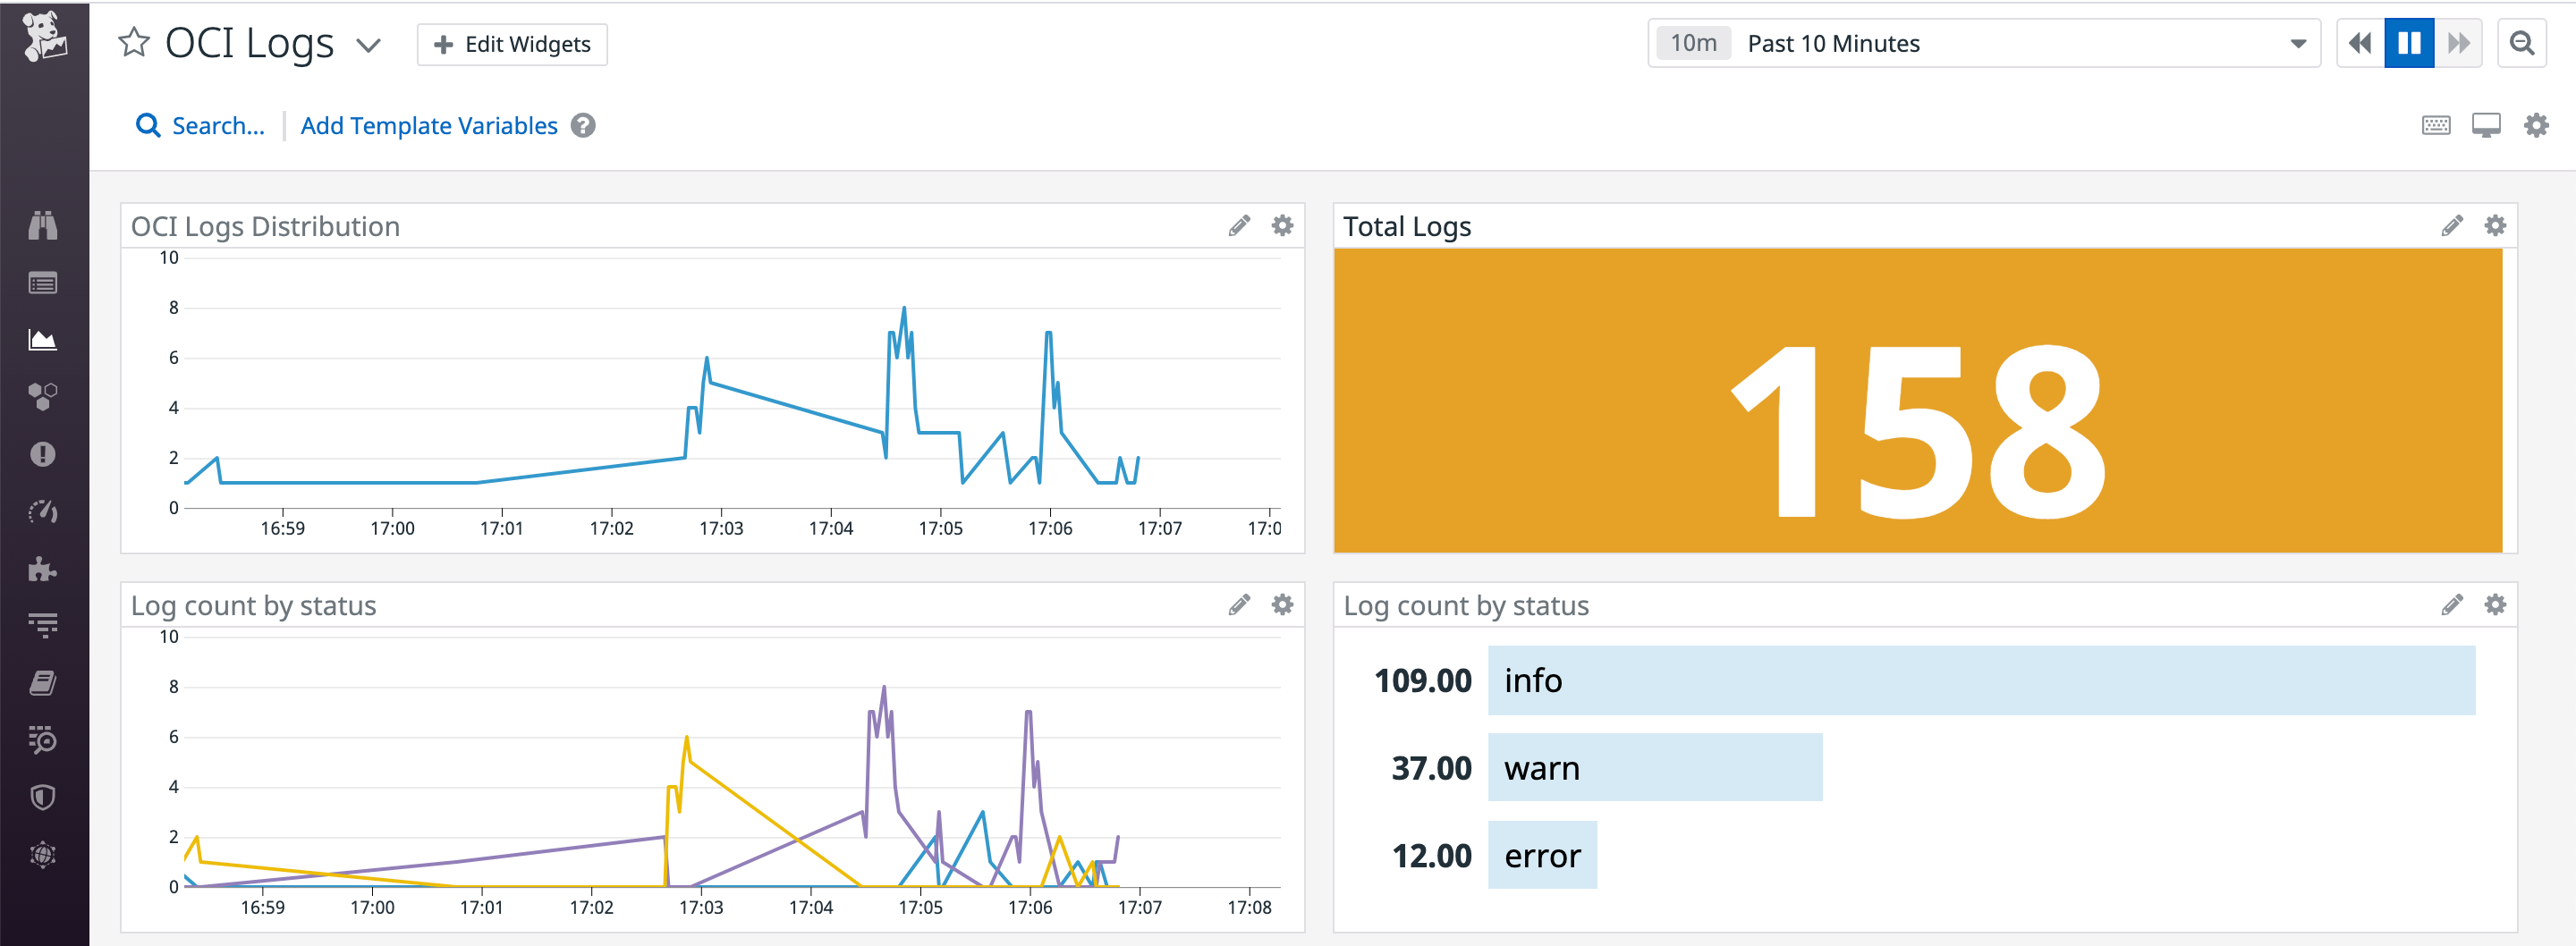The width and height of the screenshot is (2576, 946).
Task: Click Add Template Variables
Action: click(430, 125)
